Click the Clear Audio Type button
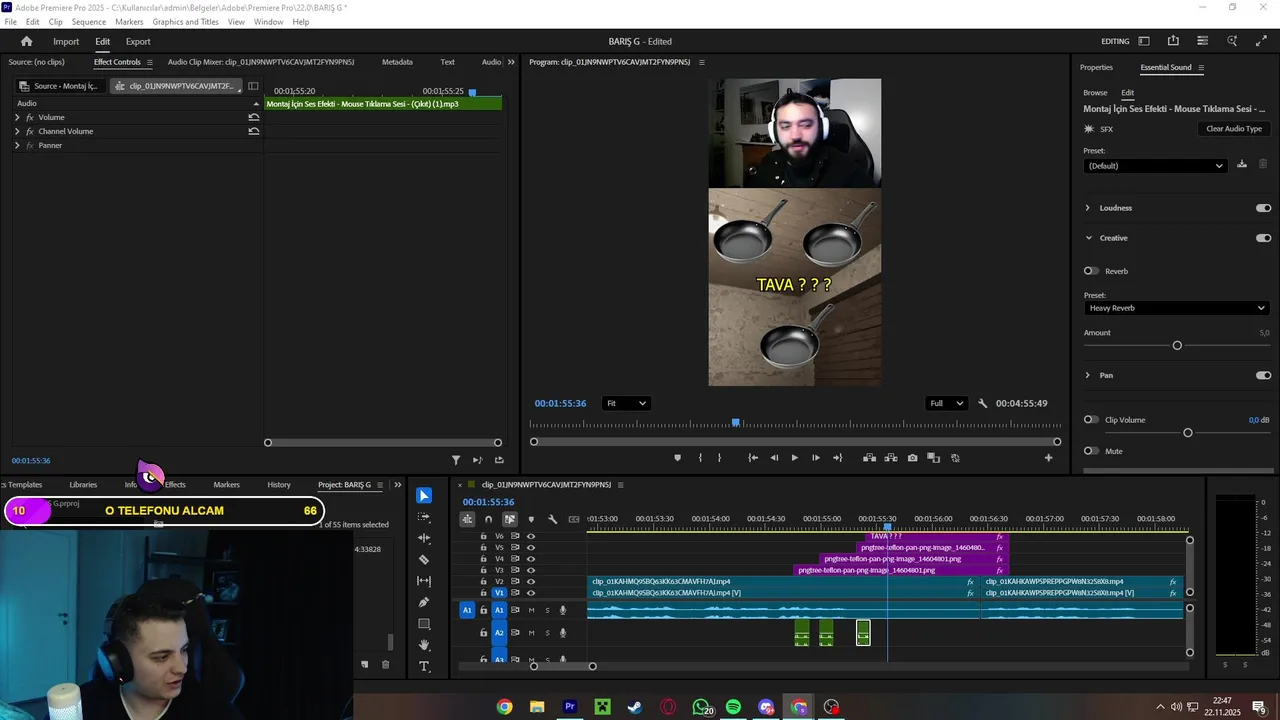1280x720 pixels. [x=1234, y=129]
